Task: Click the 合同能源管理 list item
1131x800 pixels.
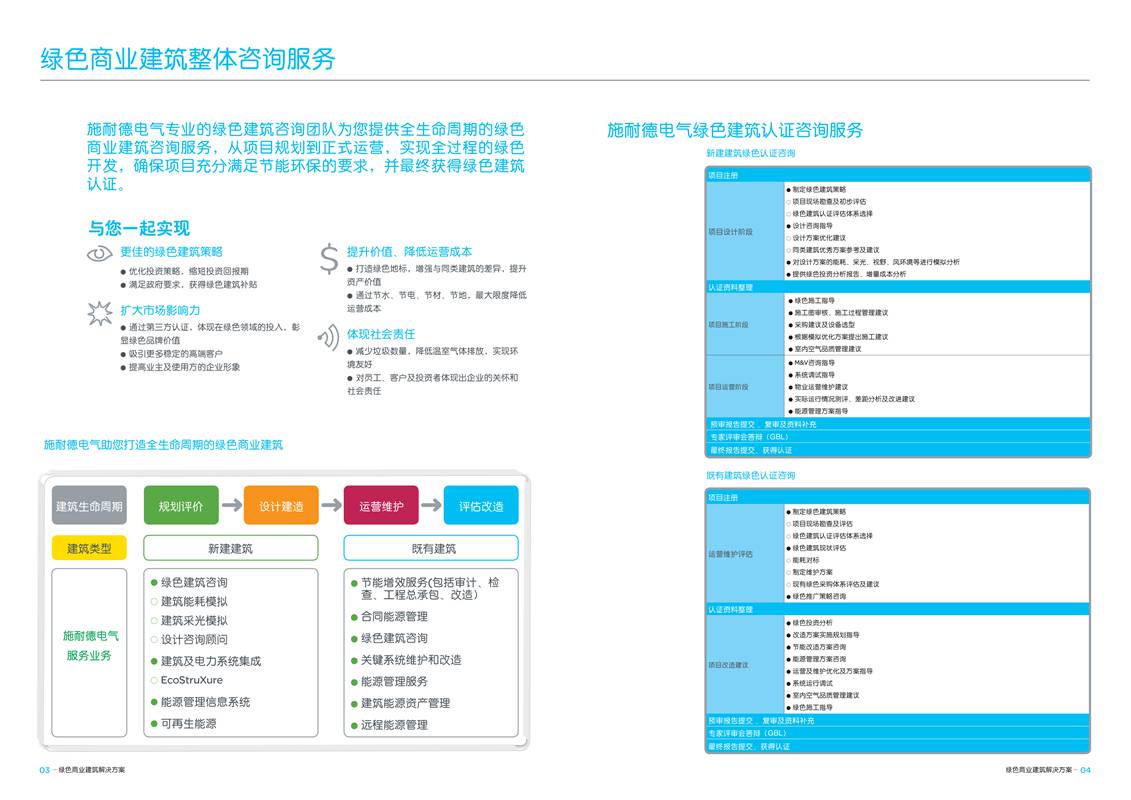Action: [x=390, y=617]
